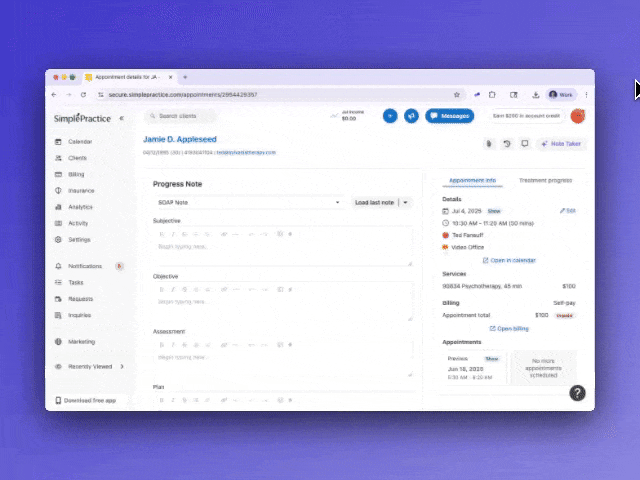Select Billing in the sidebar menu
The image size is (640, 480).
pos(76,174)
